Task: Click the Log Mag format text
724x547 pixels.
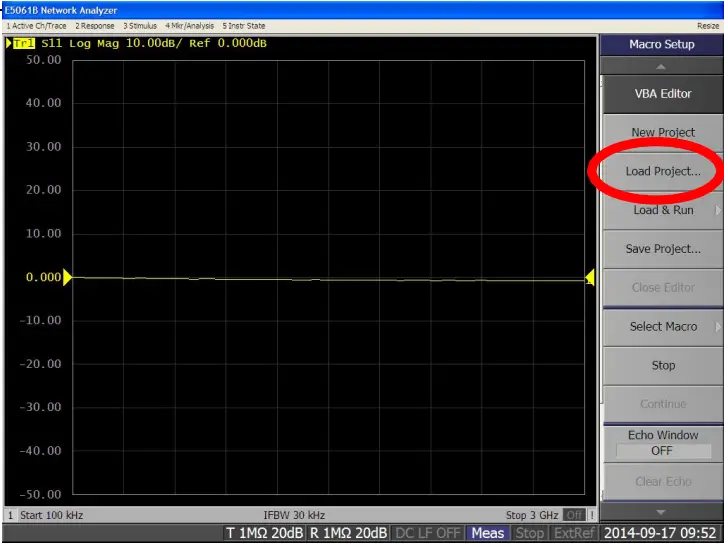Action: 94,43
